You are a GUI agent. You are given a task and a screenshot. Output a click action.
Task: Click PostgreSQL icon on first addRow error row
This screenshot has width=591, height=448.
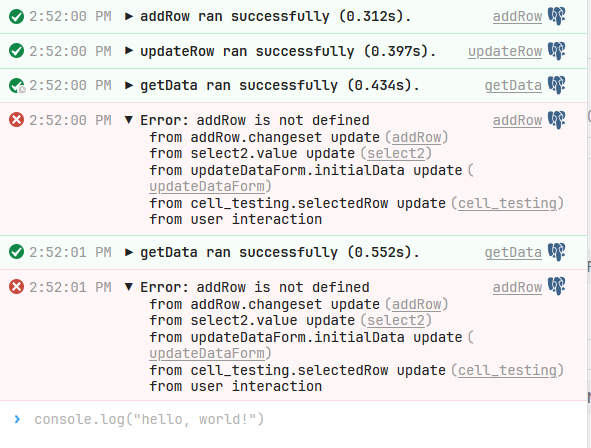[556, 120]
